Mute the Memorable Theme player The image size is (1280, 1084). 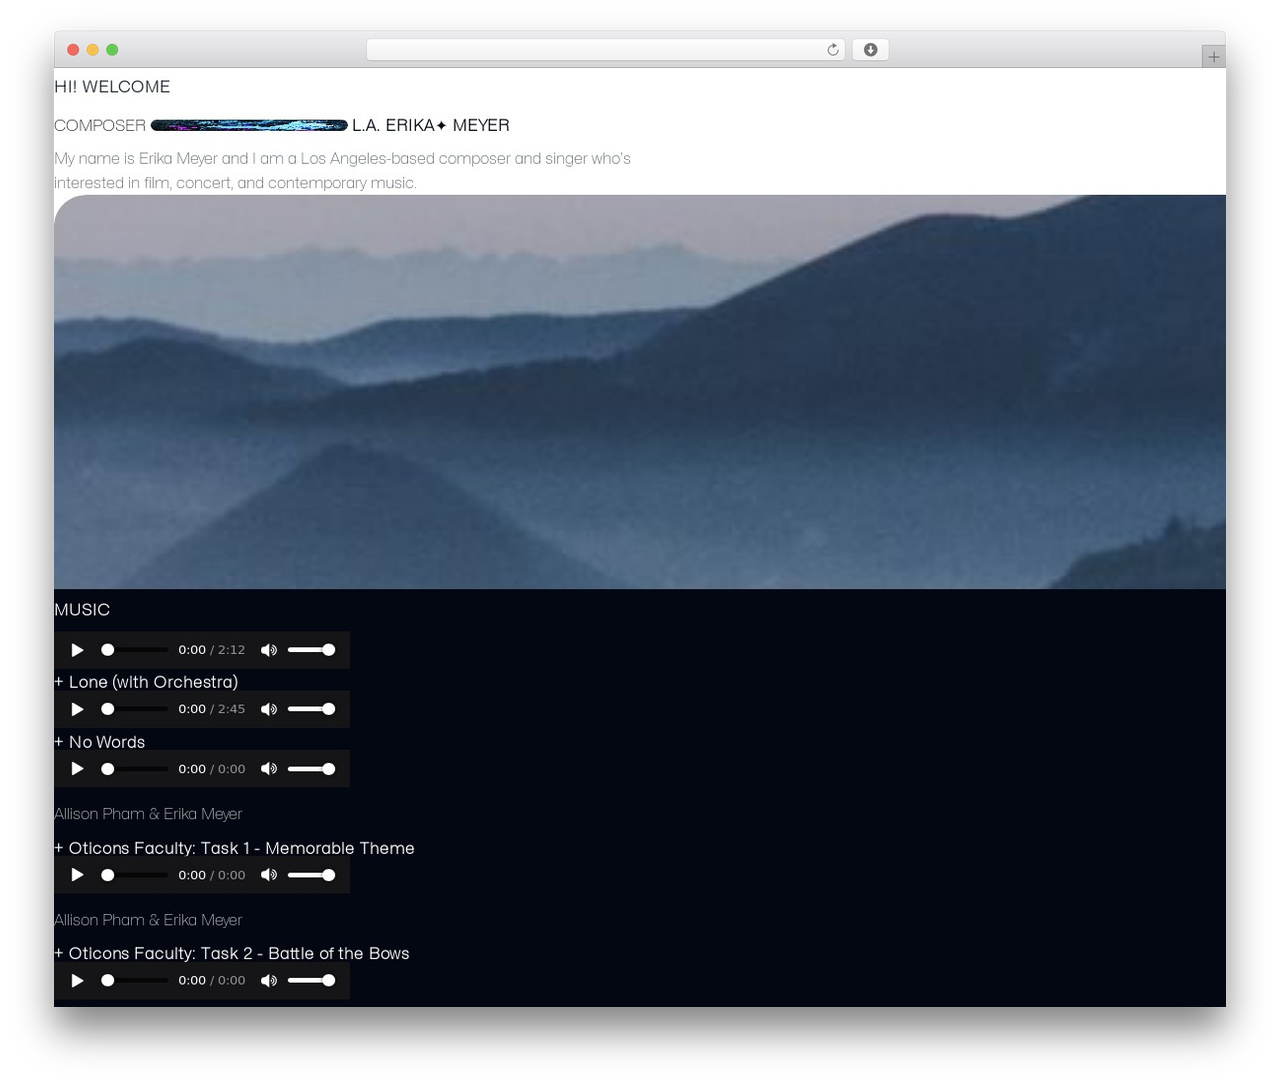coord(269,875)
